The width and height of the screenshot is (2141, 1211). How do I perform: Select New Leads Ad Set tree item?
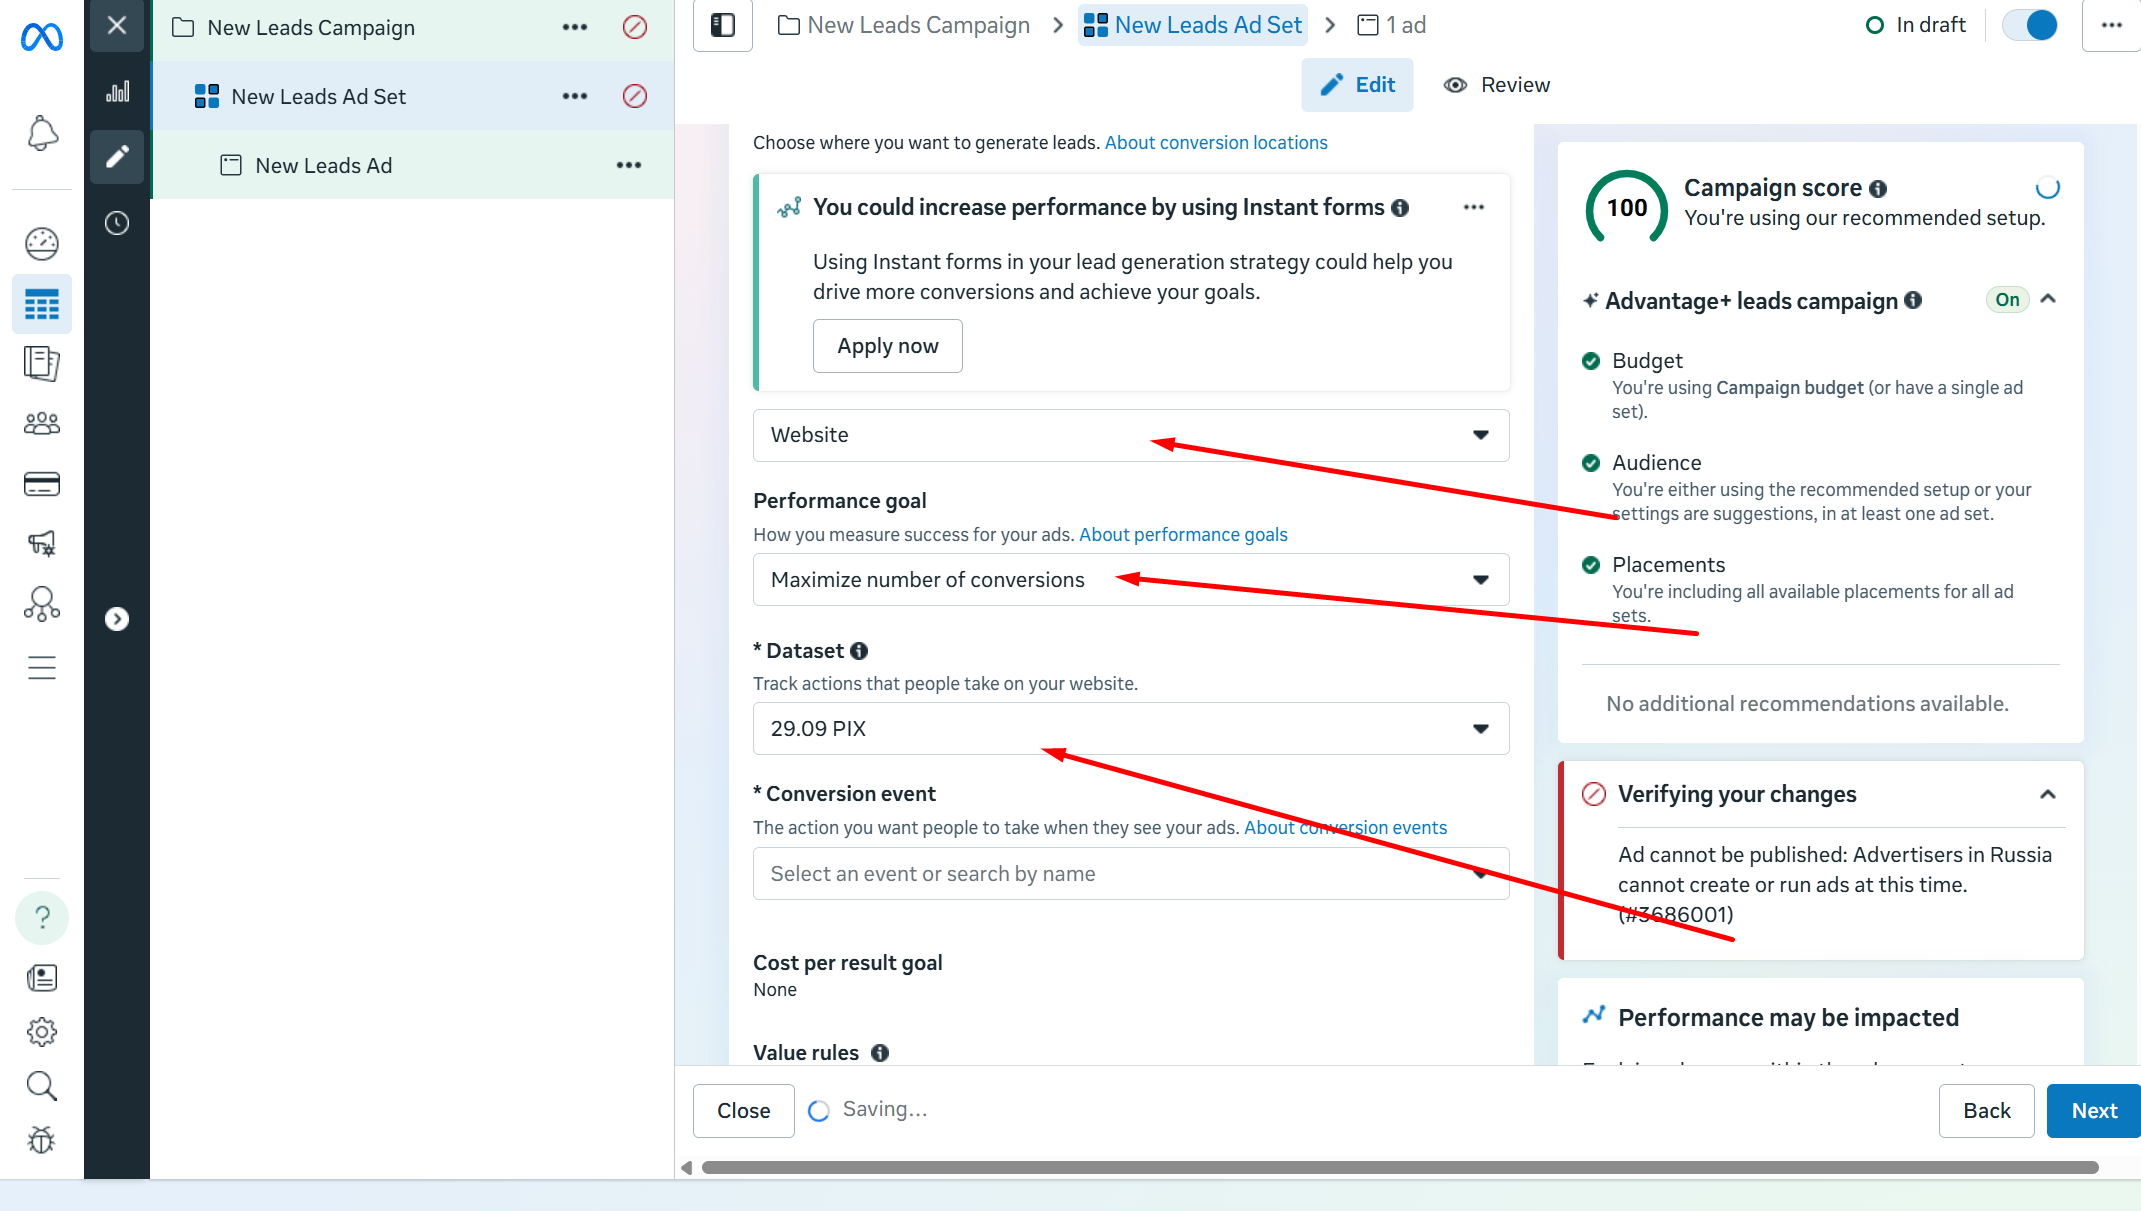pyautogui.click(x=318, y=96)
